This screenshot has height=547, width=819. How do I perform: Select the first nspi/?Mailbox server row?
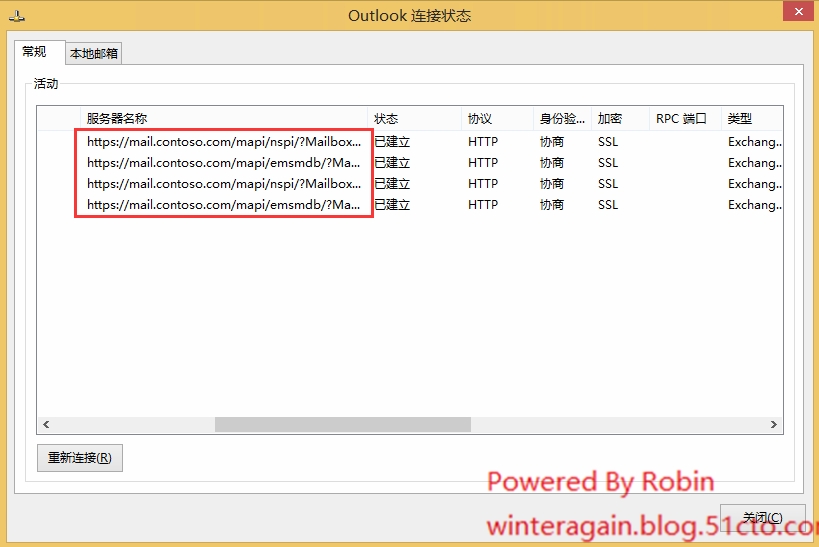[224, 142]
